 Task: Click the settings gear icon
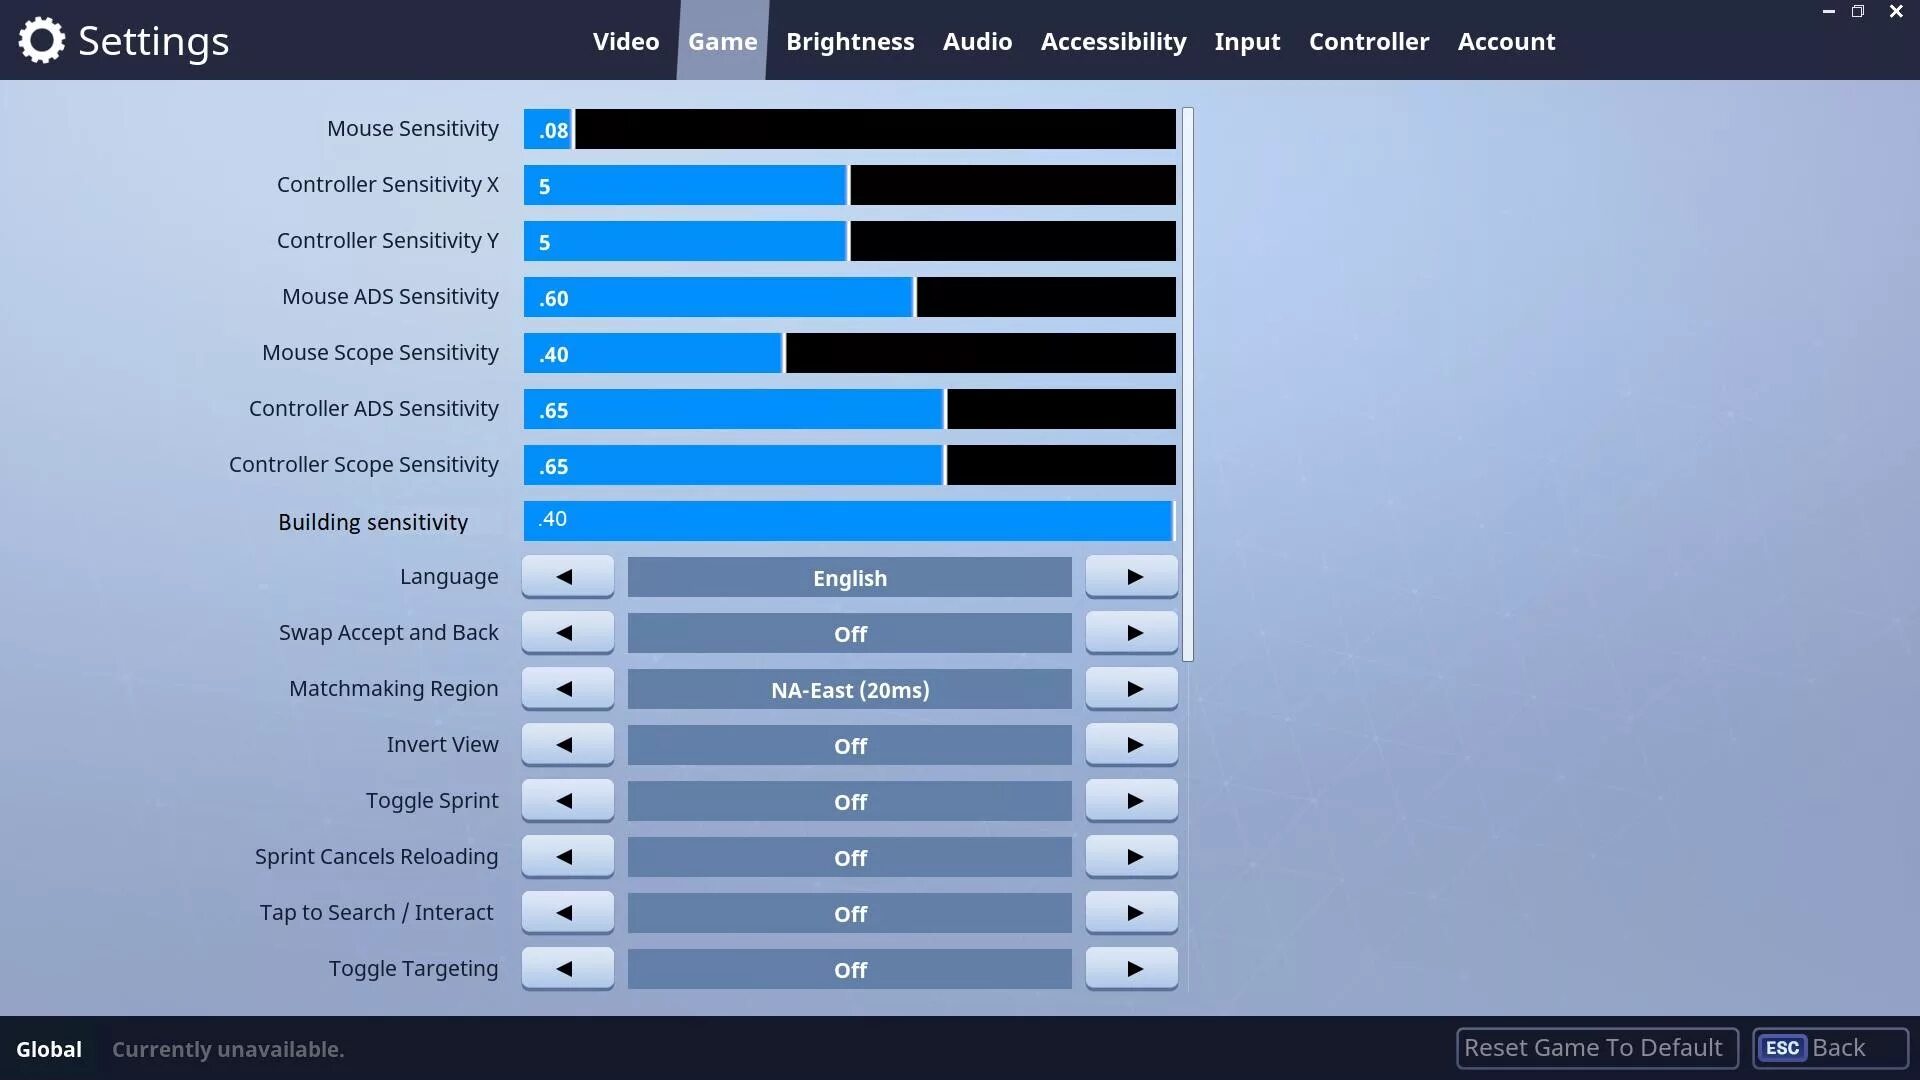tap(40, 38)
